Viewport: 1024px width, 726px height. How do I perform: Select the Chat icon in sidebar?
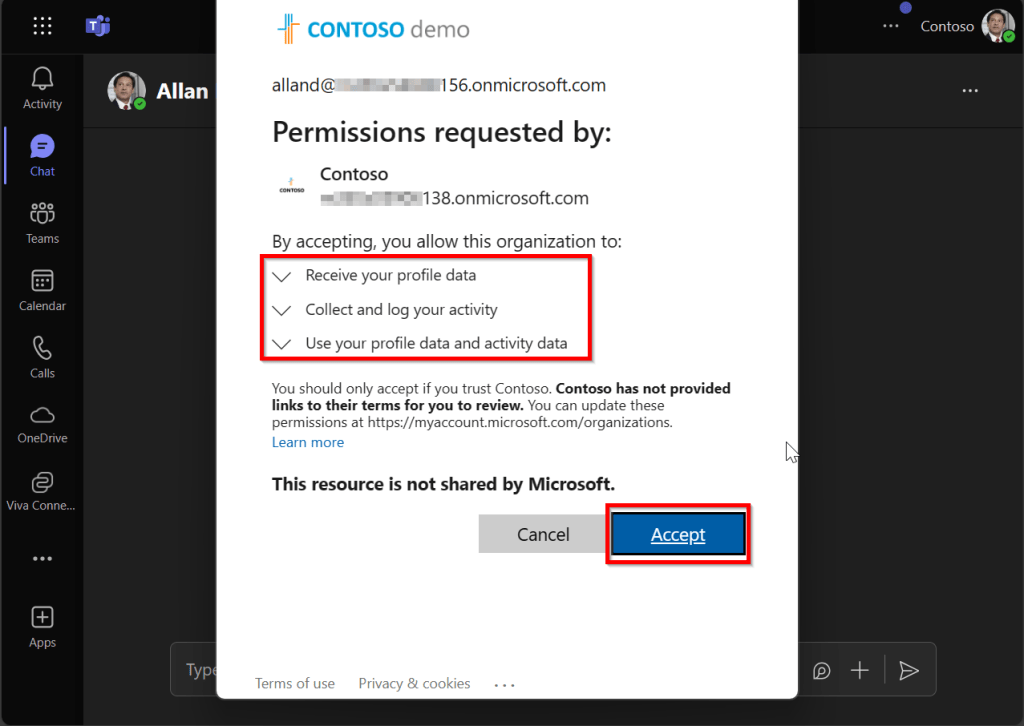[42, 147]
